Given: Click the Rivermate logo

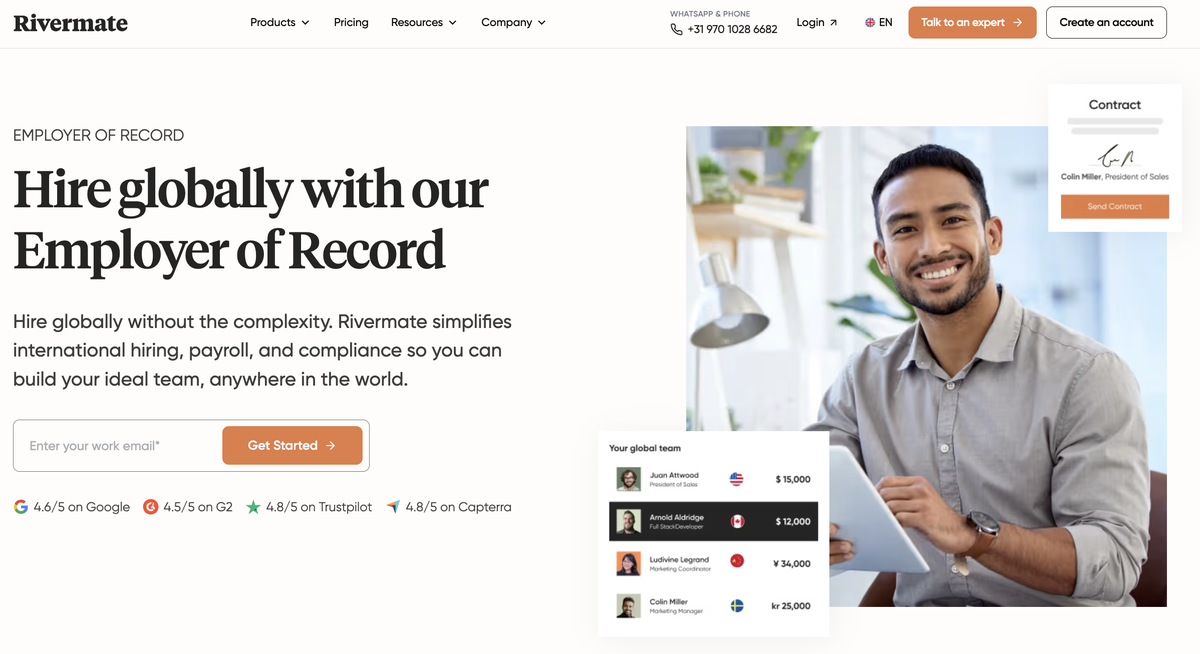Looking at the screenshot, I should tap(70, 22).
